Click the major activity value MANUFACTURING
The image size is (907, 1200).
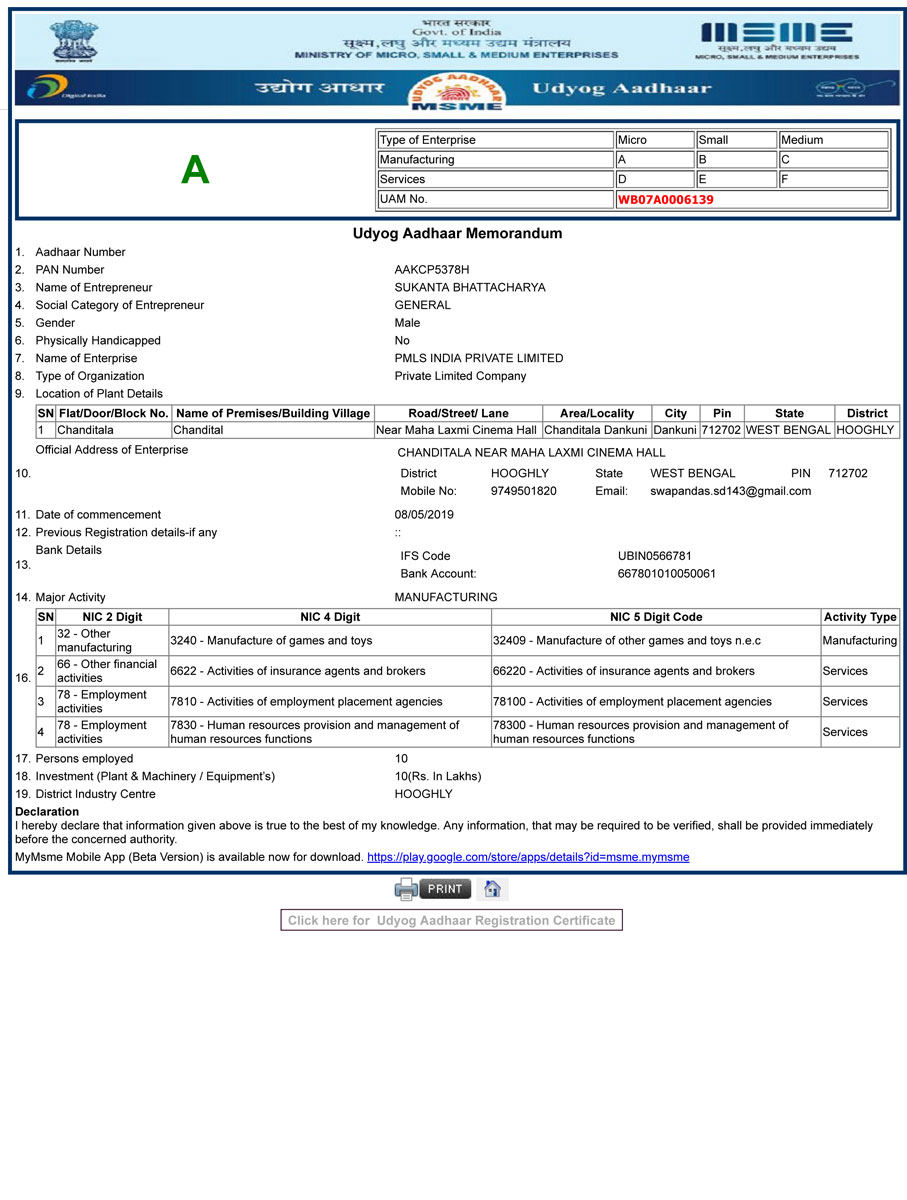(446, 598)
